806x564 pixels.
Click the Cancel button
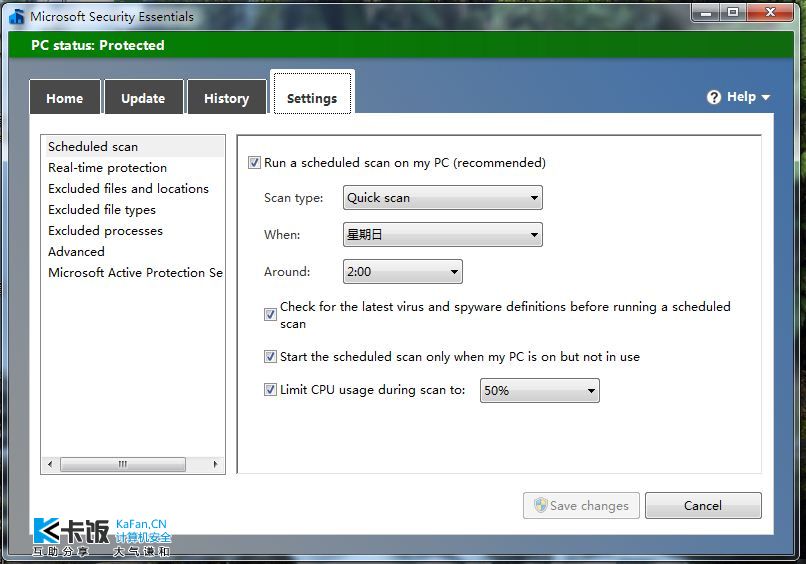coord(703,505)
